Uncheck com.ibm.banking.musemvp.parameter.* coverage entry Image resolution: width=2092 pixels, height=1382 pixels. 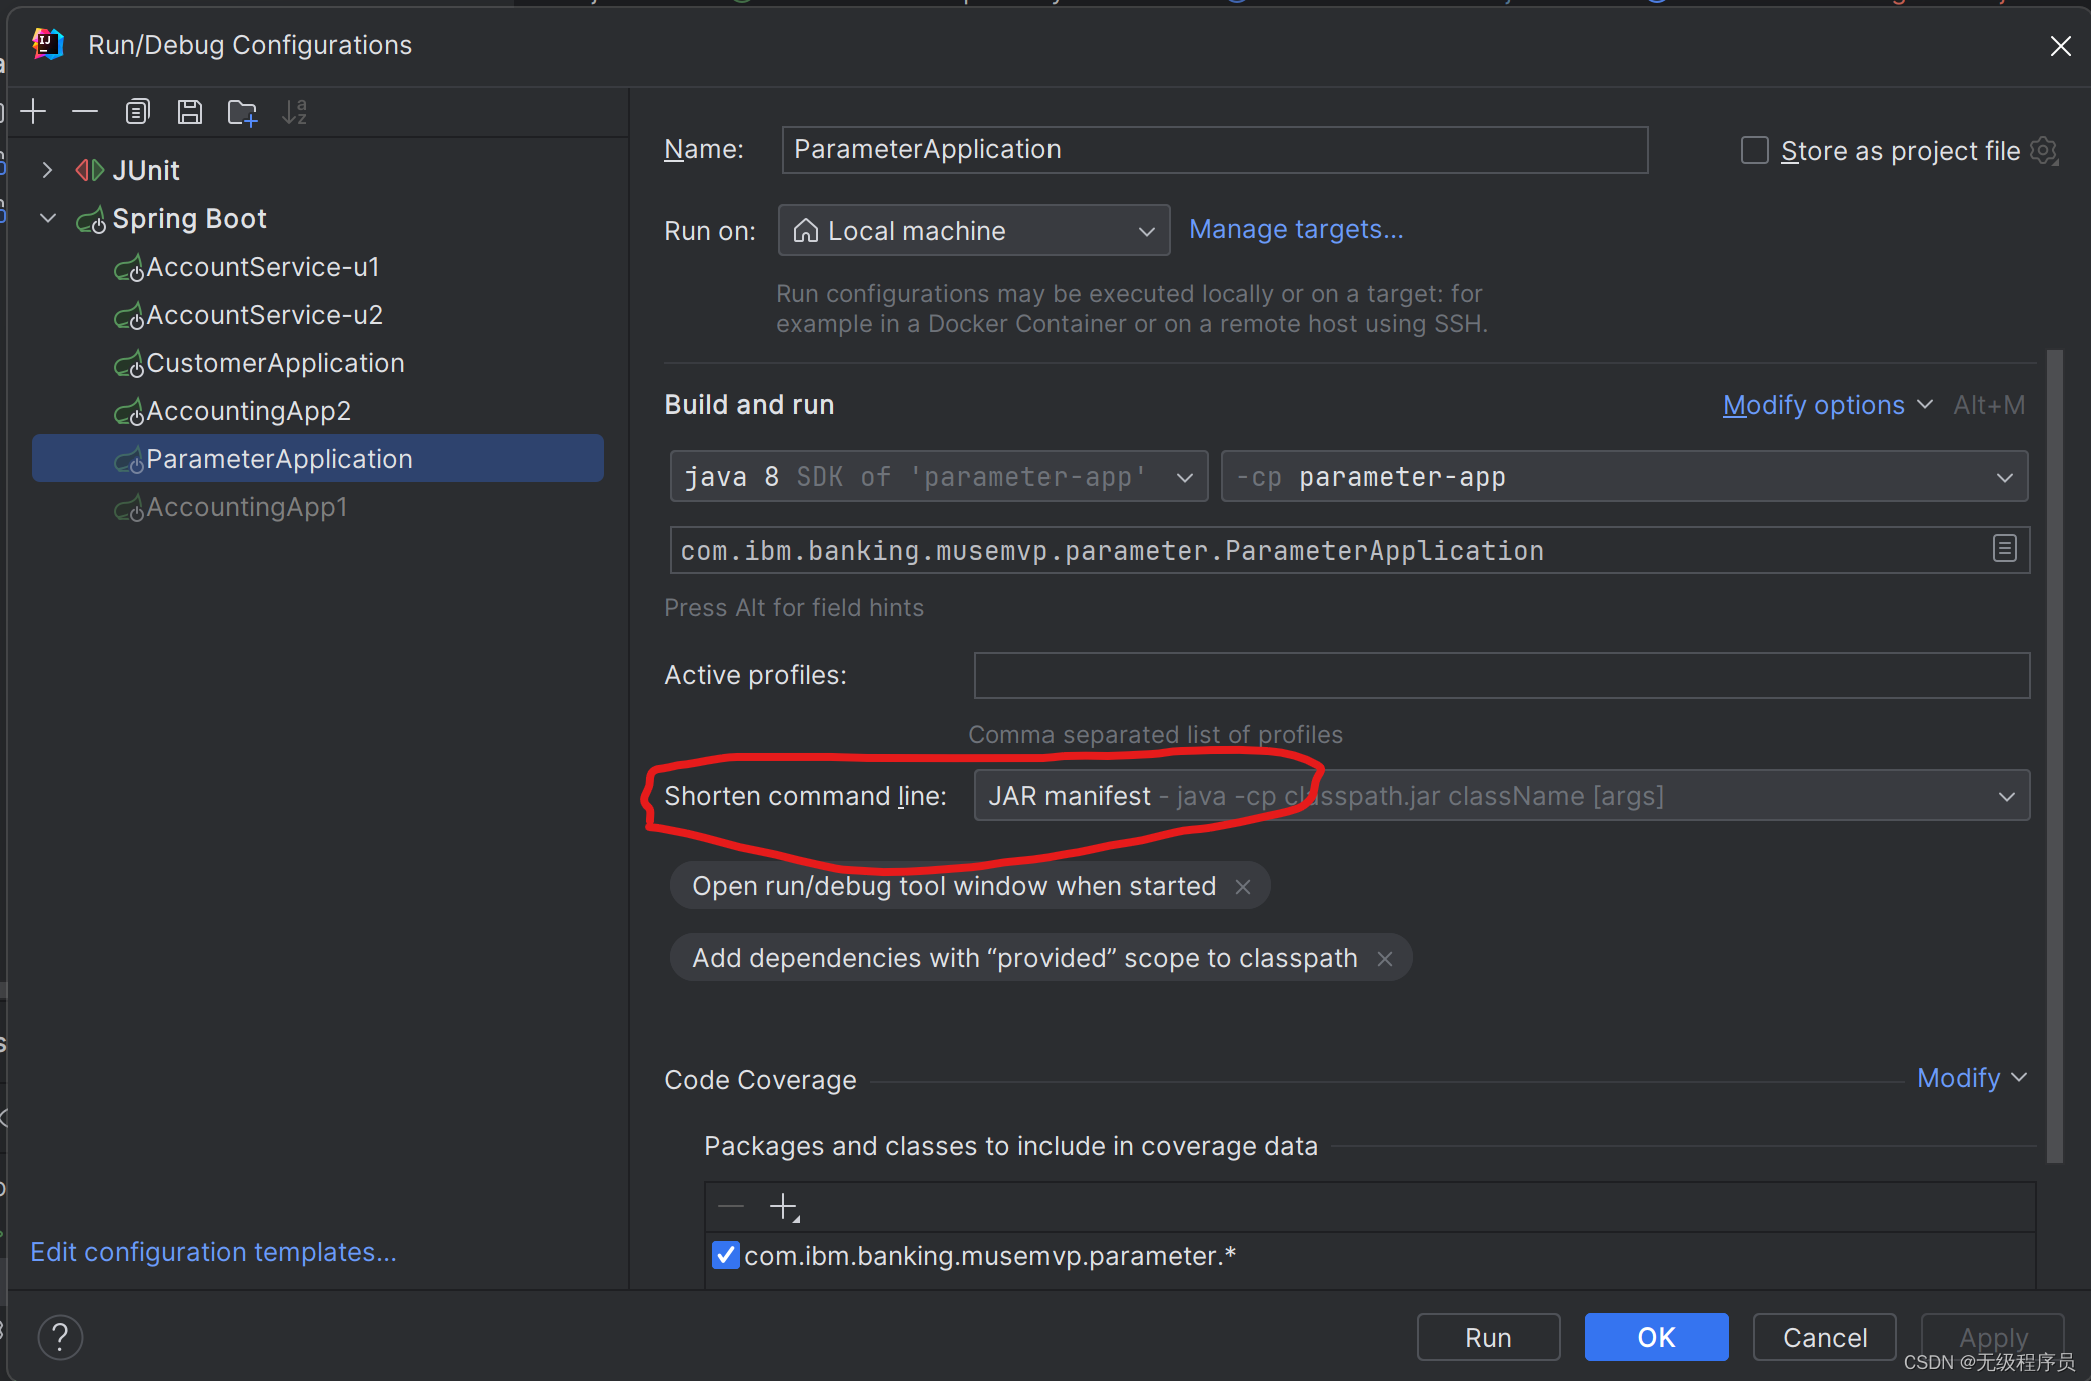click(x=725, y=1255)
